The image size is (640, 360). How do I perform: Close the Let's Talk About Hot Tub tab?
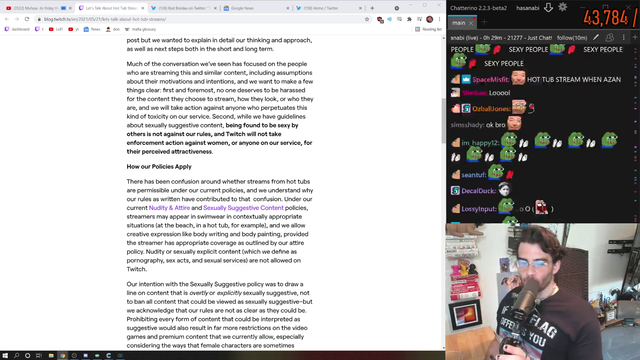(x=142, y=8)
